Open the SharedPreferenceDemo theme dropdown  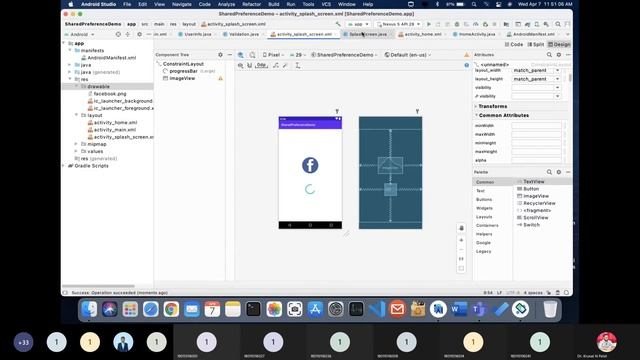click(x=344, y=55)
